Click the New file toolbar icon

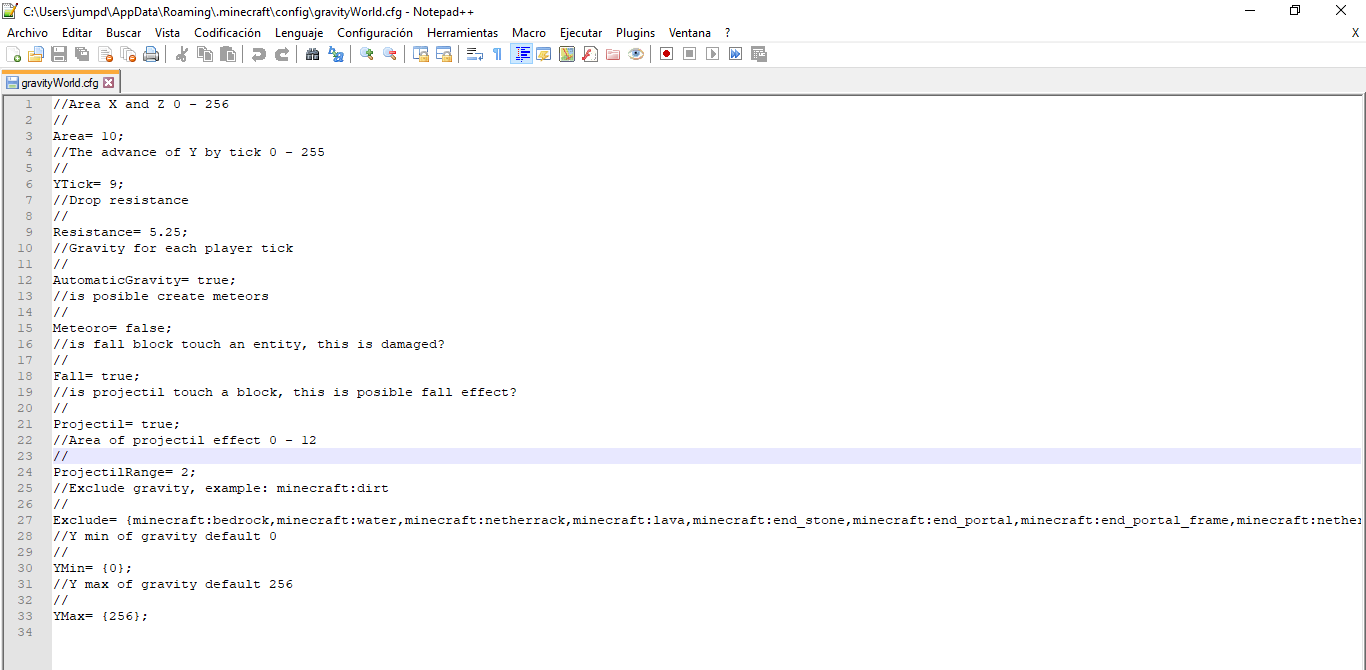click(x=14, y=54)
